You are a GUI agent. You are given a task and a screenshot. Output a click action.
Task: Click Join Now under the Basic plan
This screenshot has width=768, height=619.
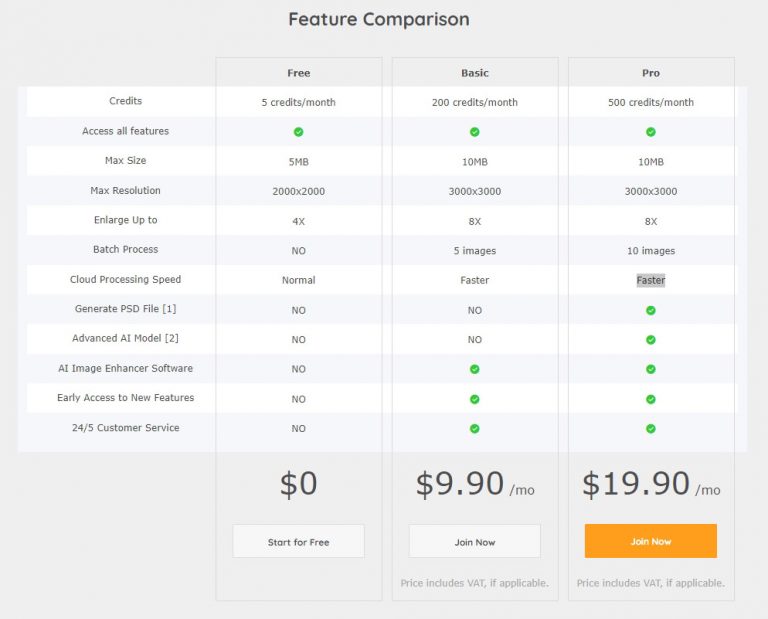(x=474, y=542)
